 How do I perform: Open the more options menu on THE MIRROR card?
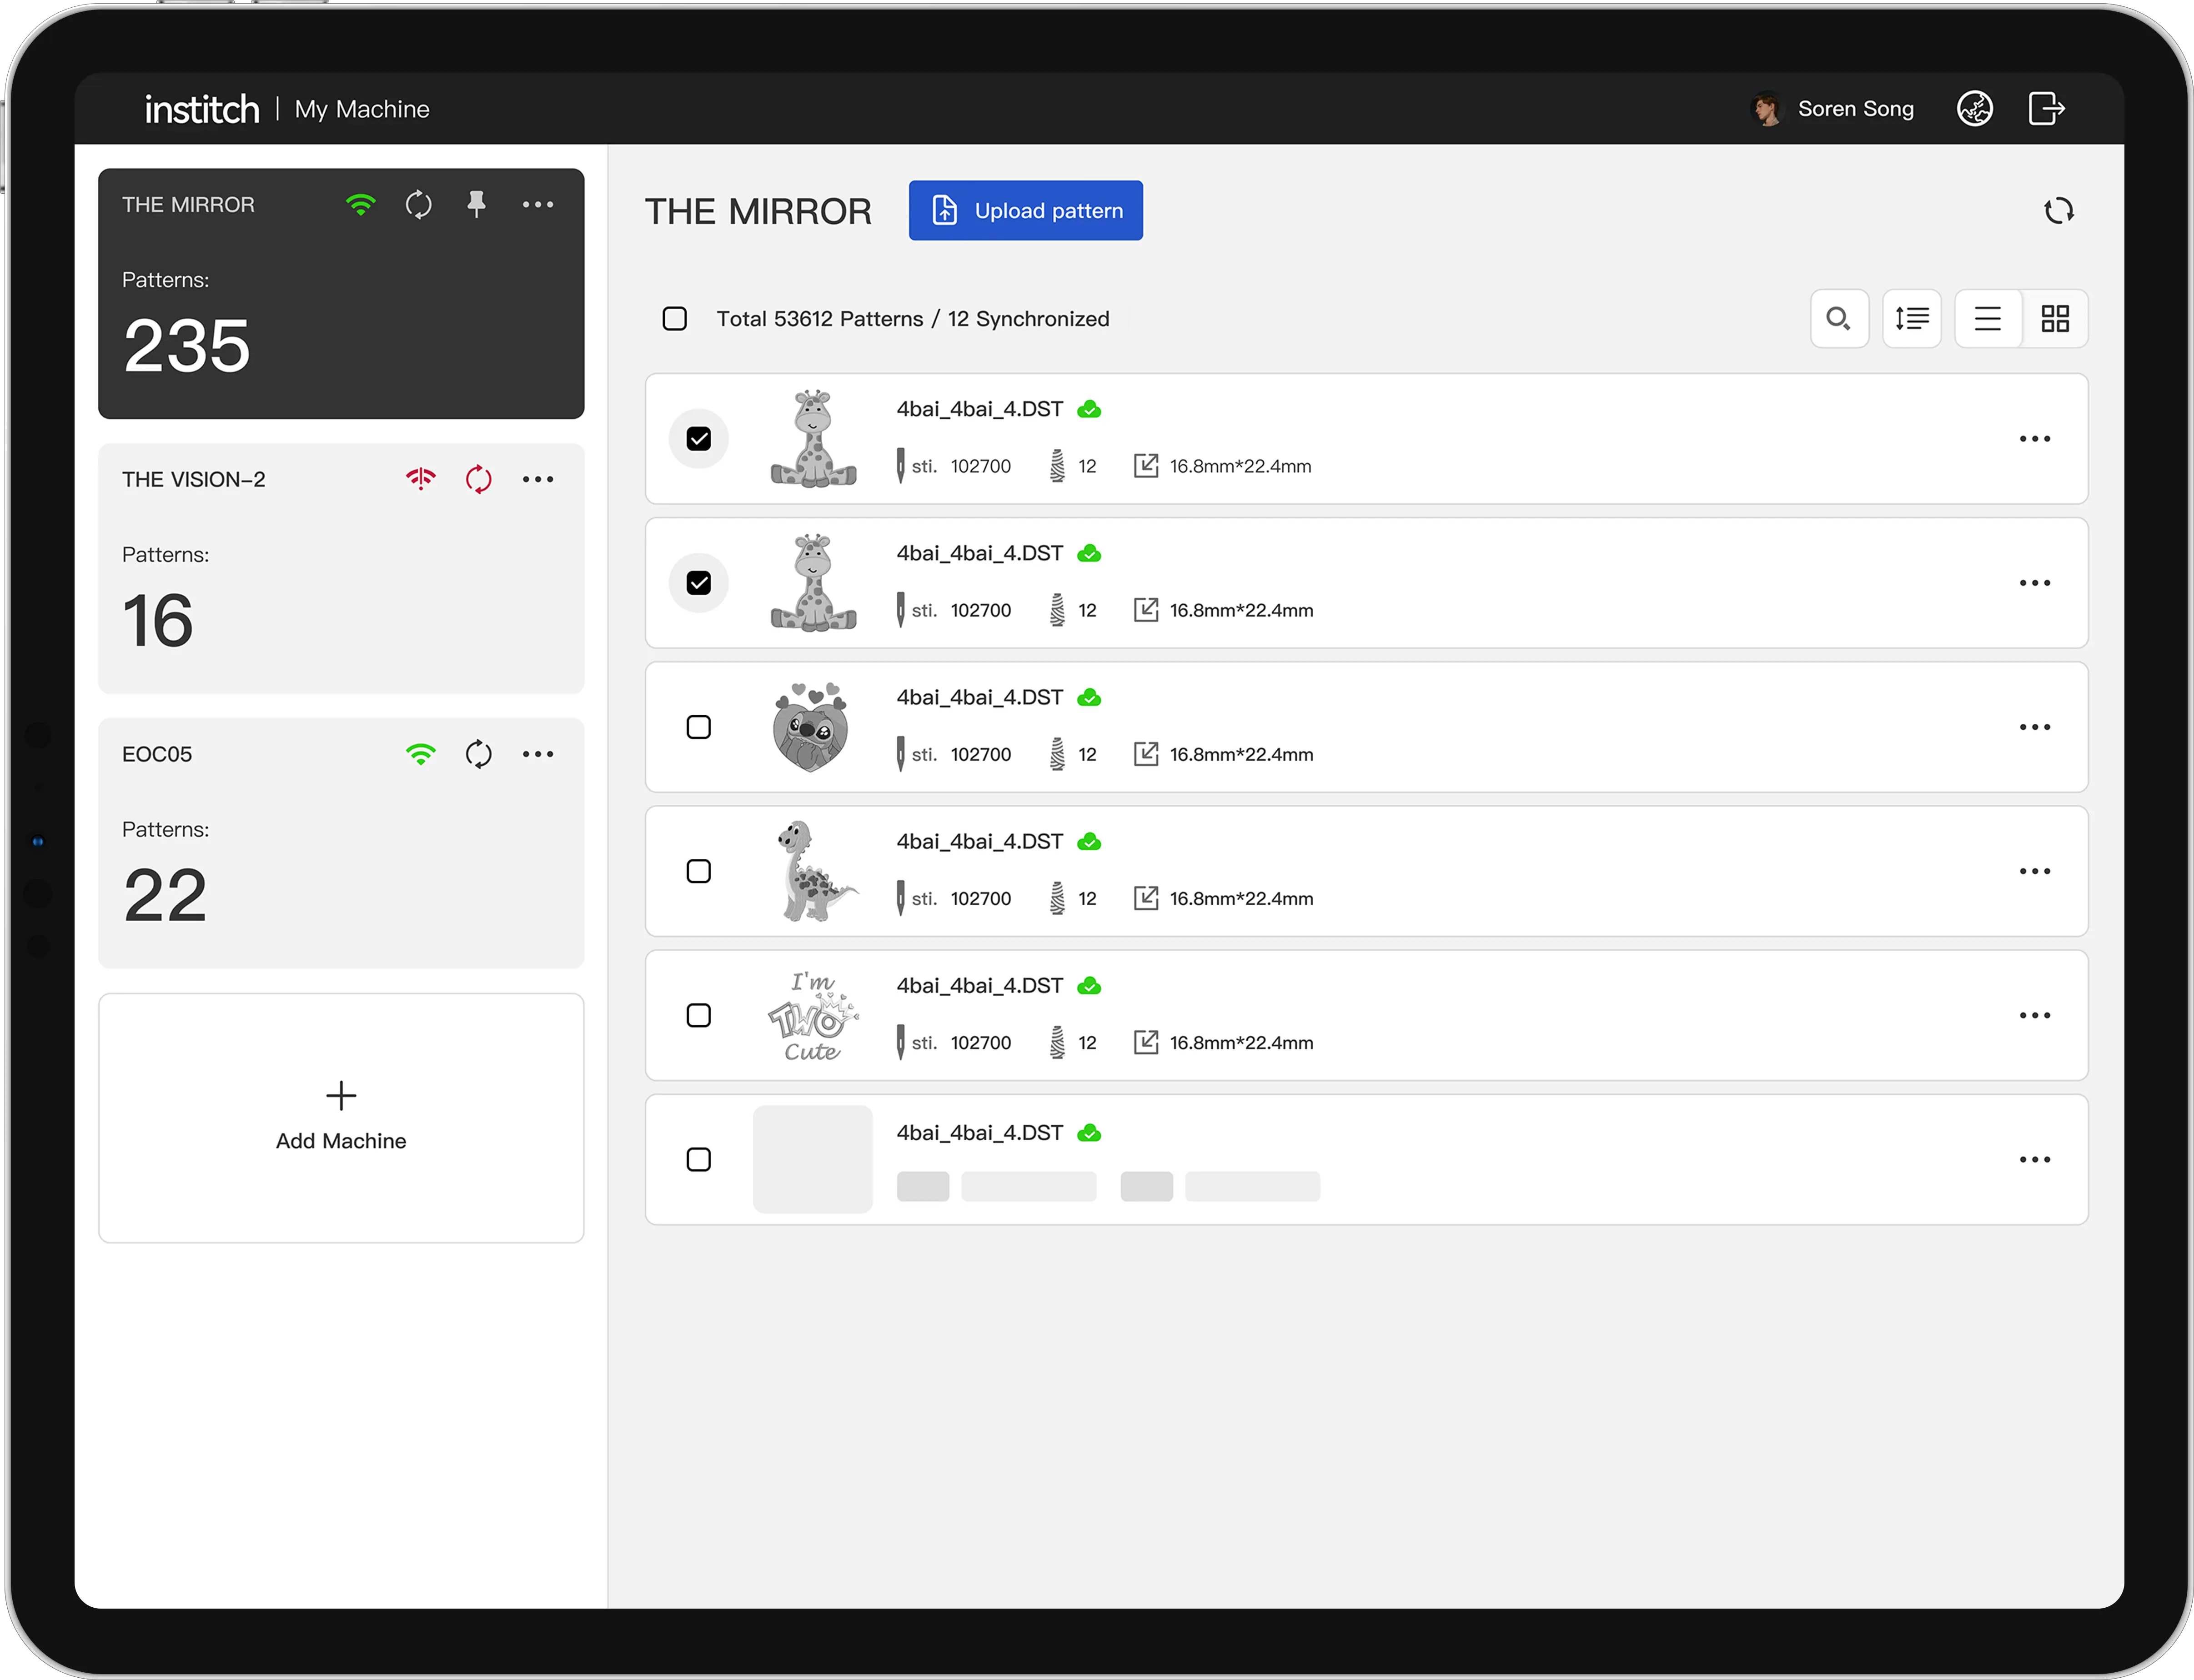coord(538,204)
